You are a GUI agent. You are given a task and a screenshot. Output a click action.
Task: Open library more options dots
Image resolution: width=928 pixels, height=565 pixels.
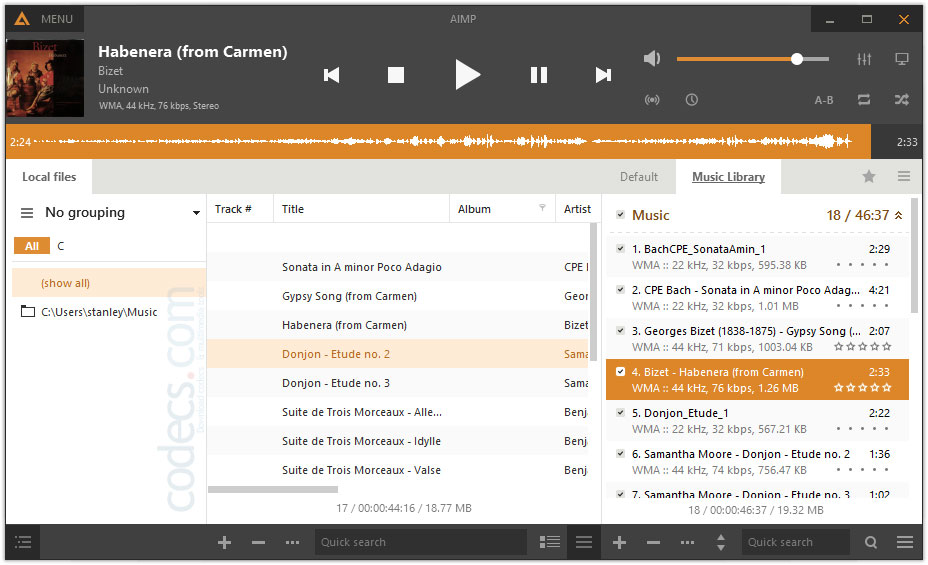[292, 542]
